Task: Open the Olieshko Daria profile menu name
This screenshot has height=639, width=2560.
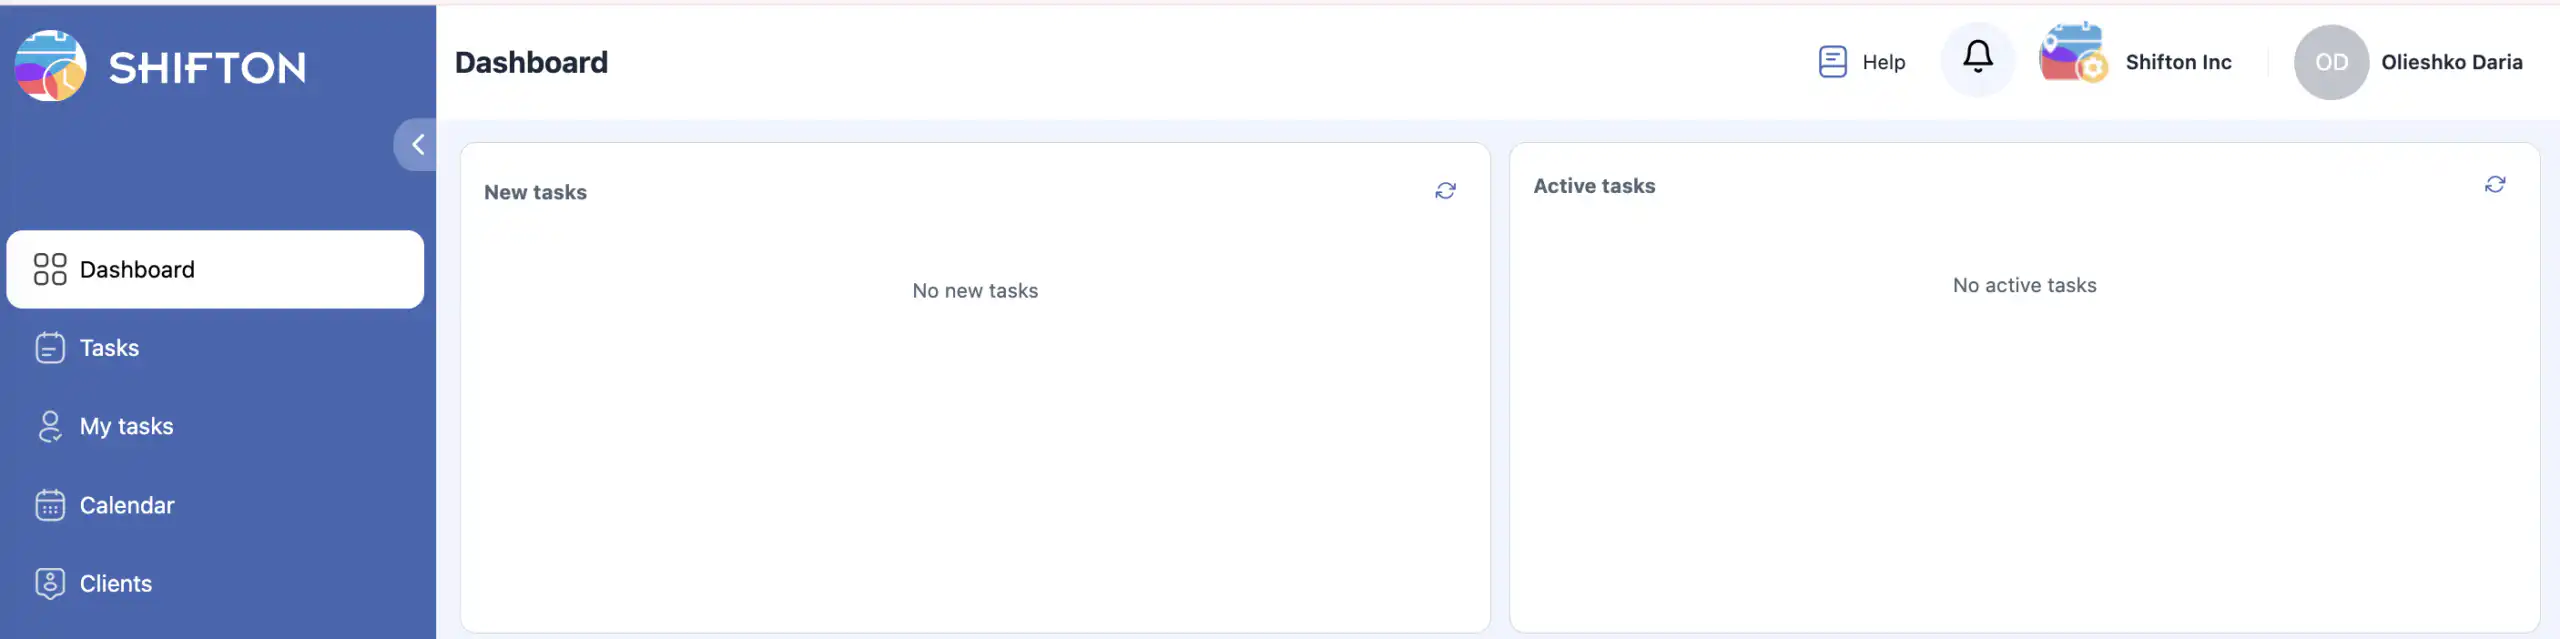Action: point(2451,62)
